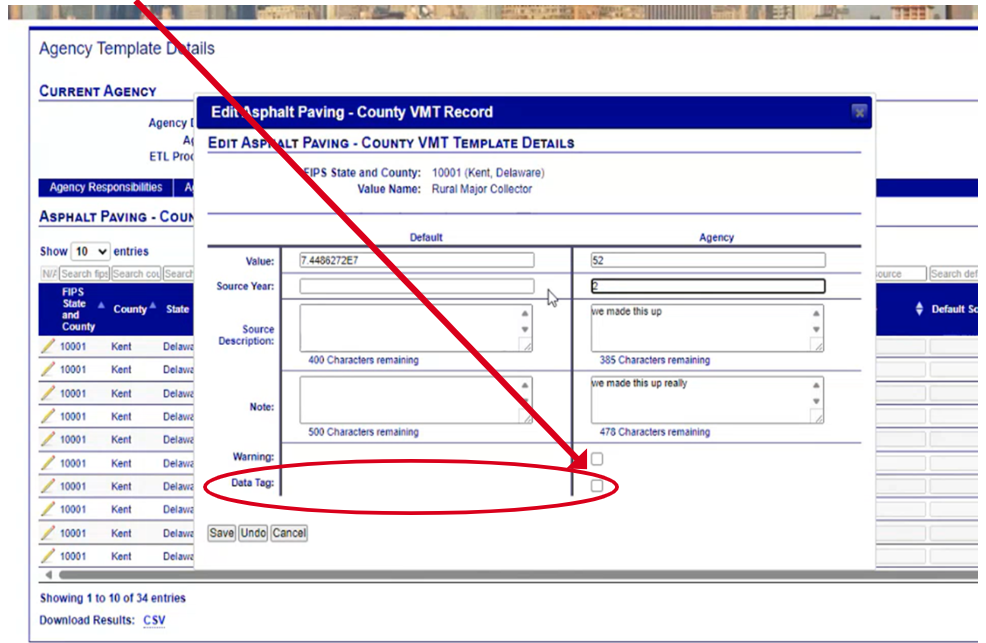Check the Agency Warning checkbox
Screen dimensions: 986x643
click(597, 459)
